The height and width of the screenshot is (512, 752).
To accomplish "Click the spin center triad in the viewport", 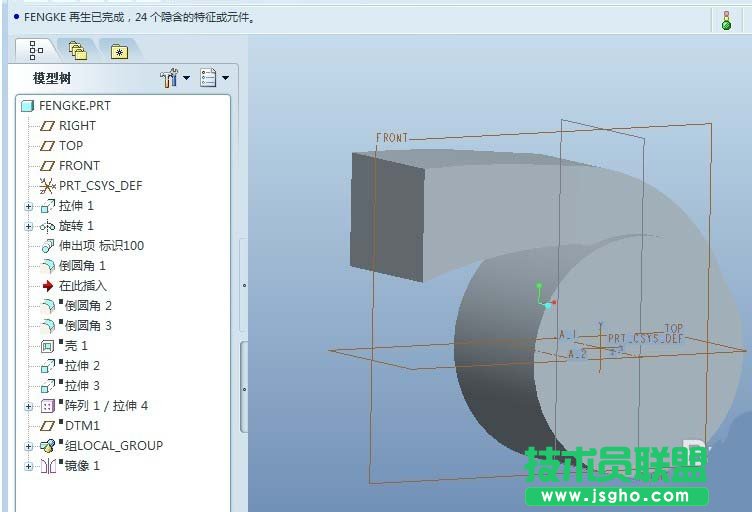I will (x=546, y=296).
